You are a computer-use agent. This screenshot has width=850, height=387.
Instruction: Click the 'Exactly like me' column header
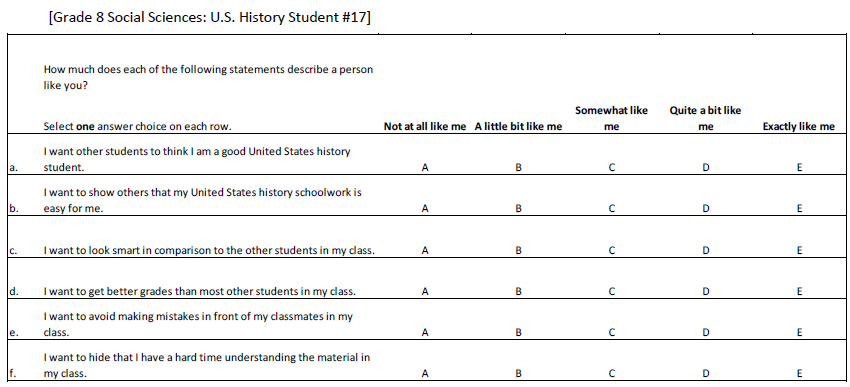click(799, 127)
